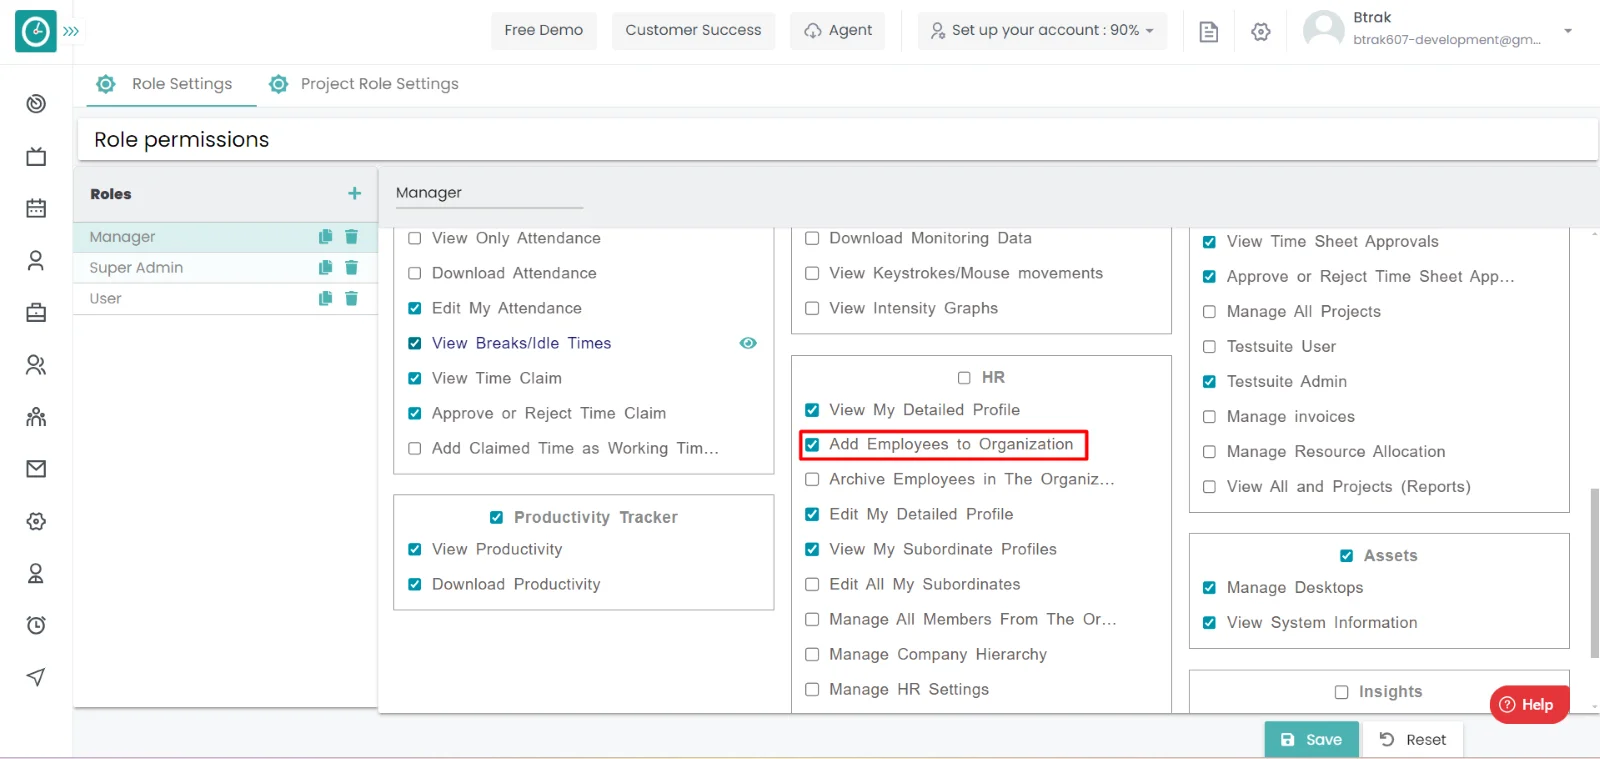The height and width of the screenshot is (759, 1600).
Task: Check the Insights group checkbox
Action: [1341, 692]
